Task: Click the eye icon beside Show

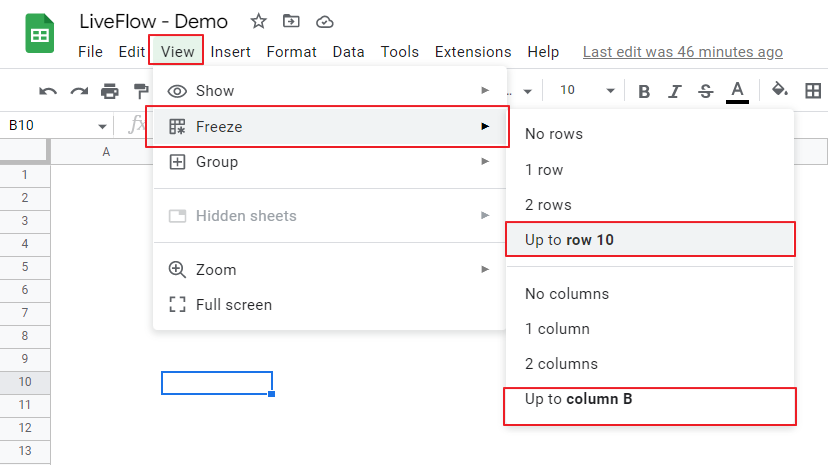Action: pos(177,91)
